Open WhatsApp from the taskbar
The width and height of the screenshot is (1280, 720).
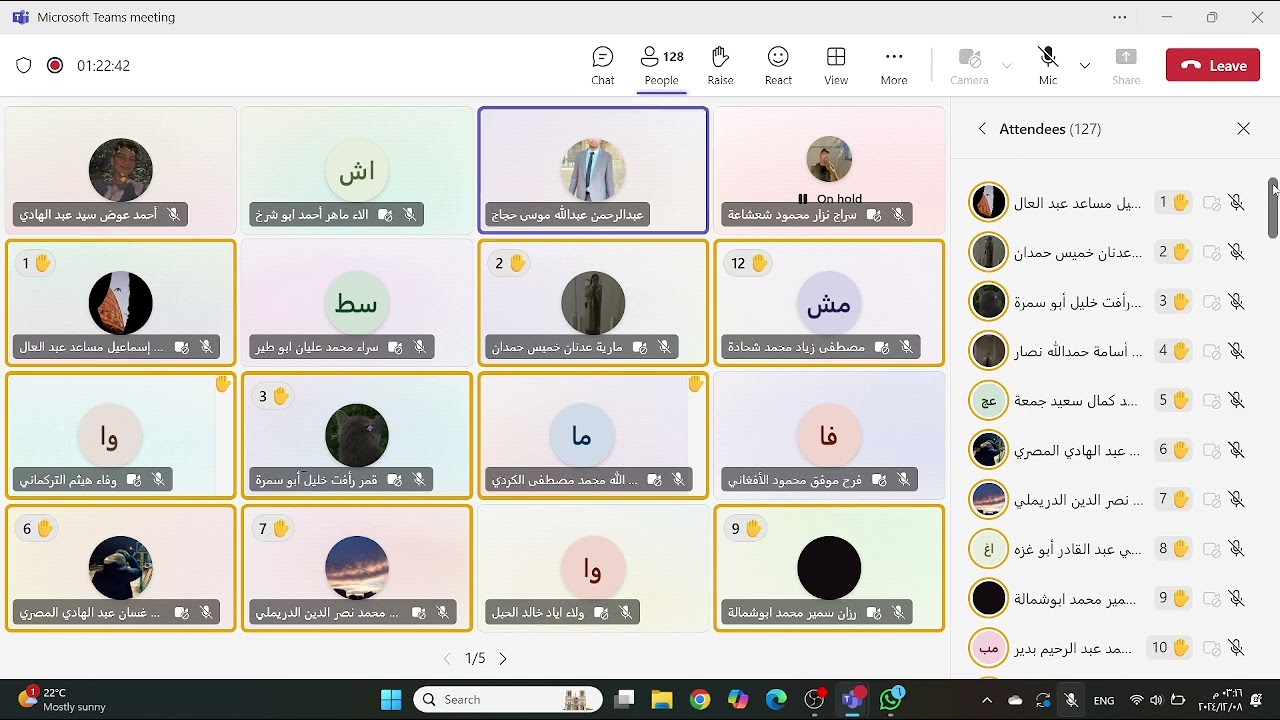[x=891, y=699]
